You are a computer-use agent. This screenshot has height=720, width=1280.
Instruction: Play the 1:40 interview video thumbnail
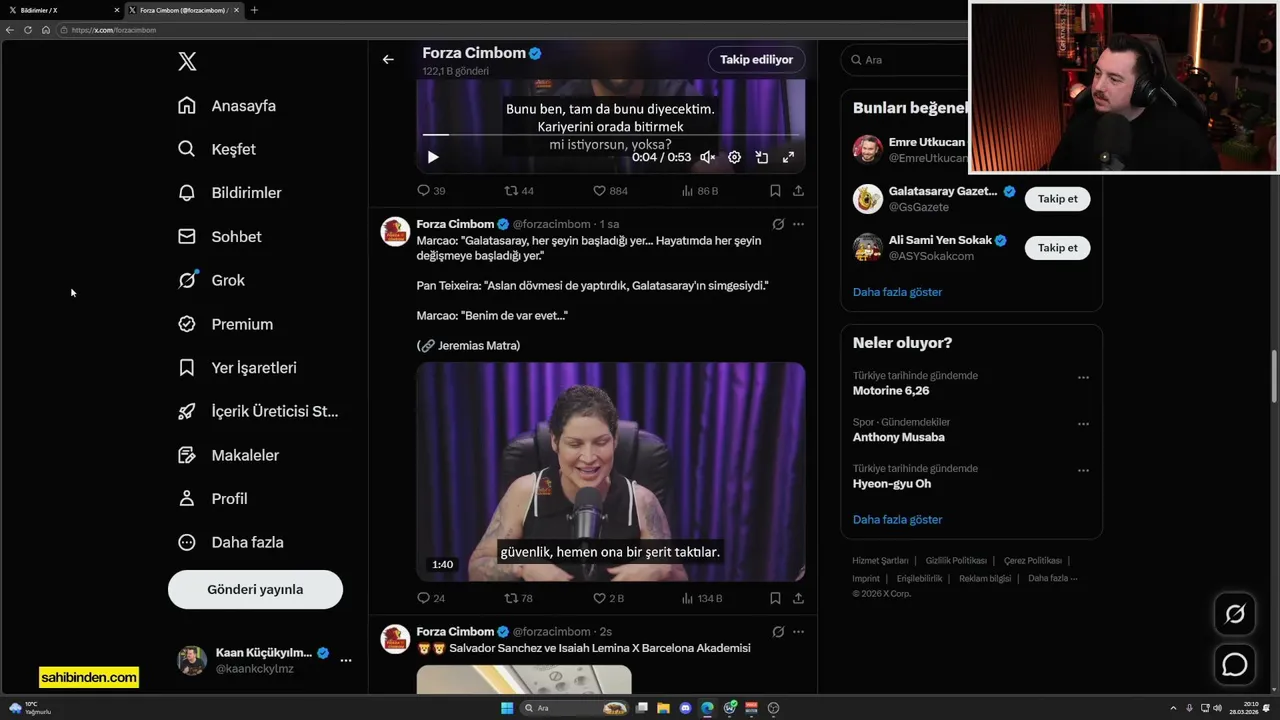click(x=610, y=471)
